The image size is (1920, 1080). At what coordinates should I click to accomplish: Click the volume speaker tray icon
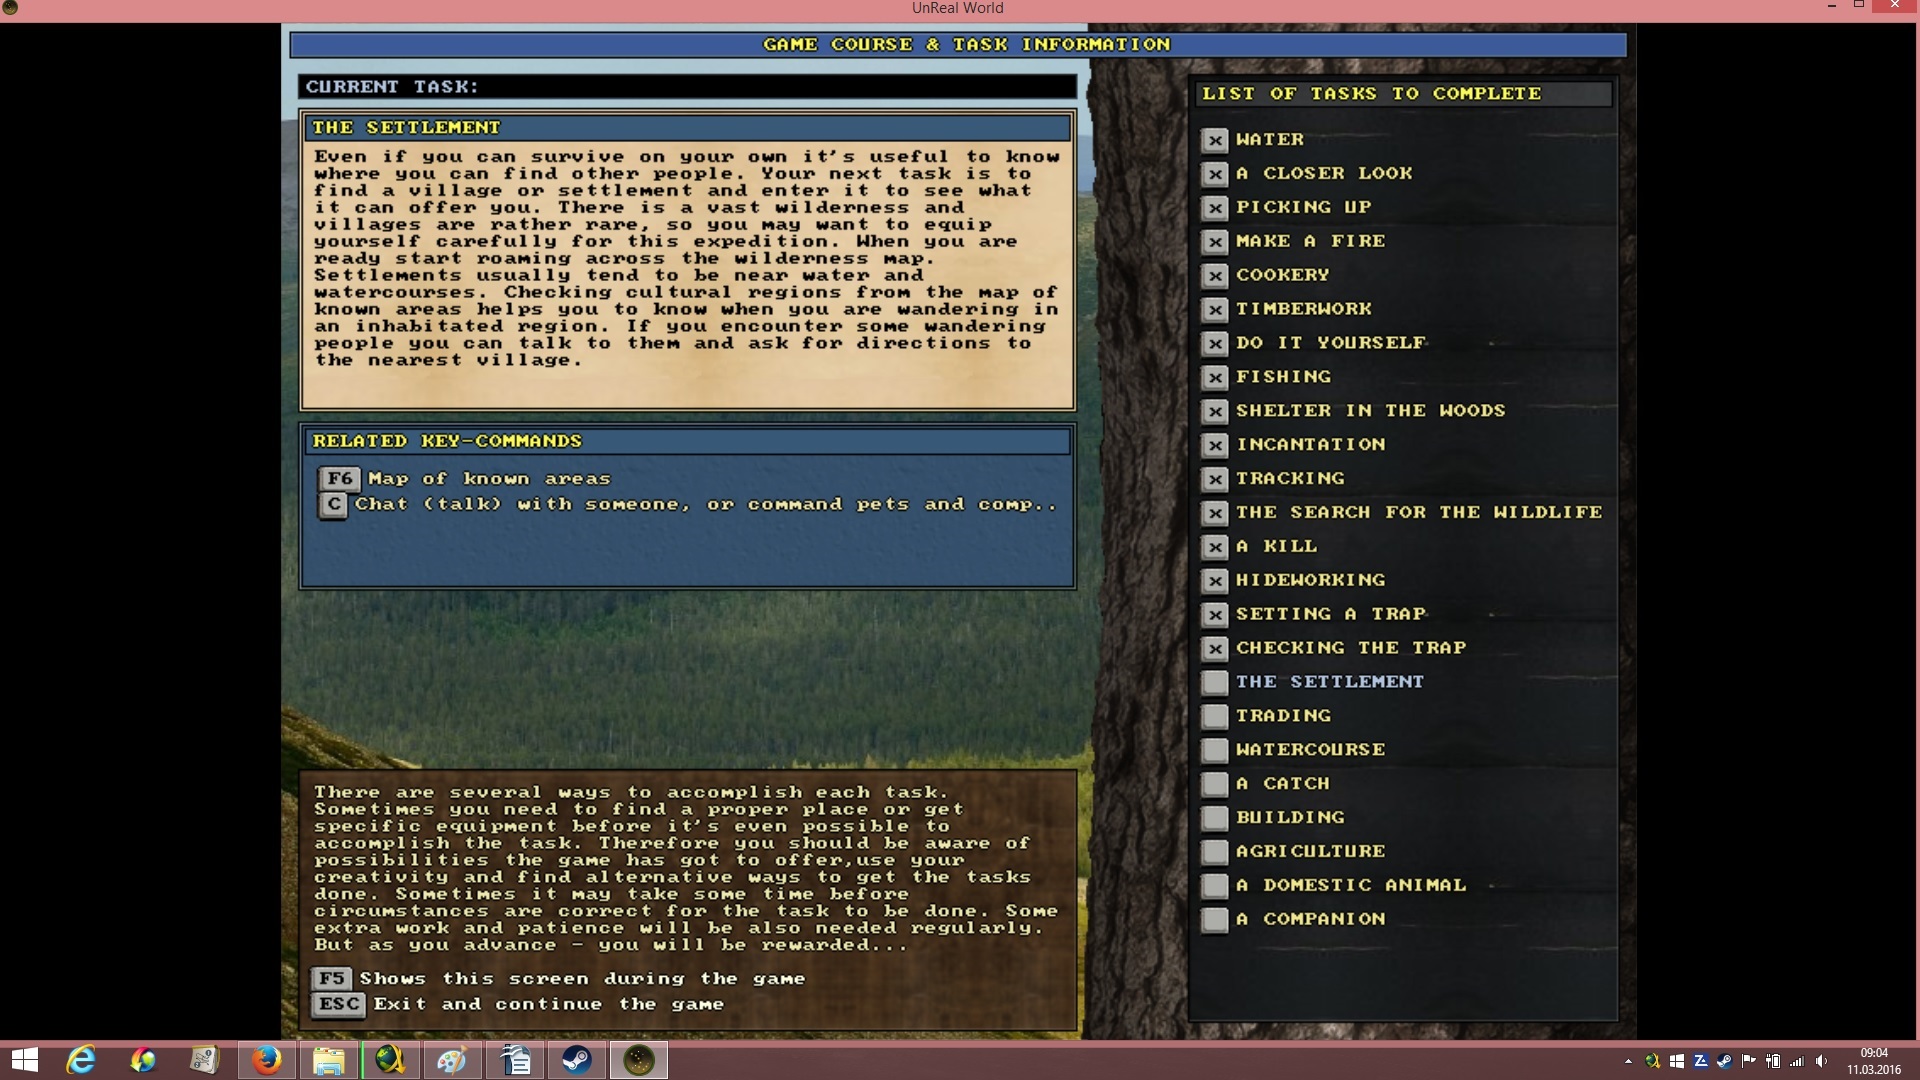tap(1821, 1061)
